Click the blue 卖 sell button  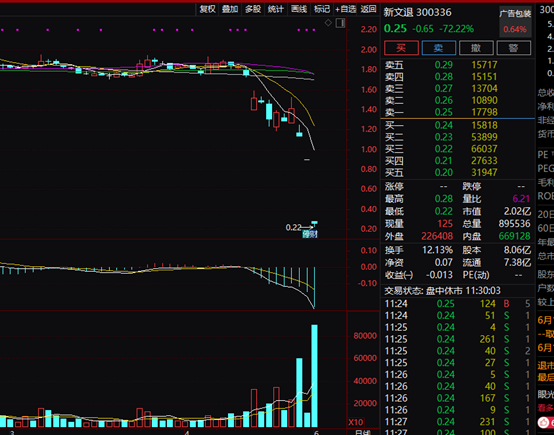pyautogui.click(x=438, y=48)
